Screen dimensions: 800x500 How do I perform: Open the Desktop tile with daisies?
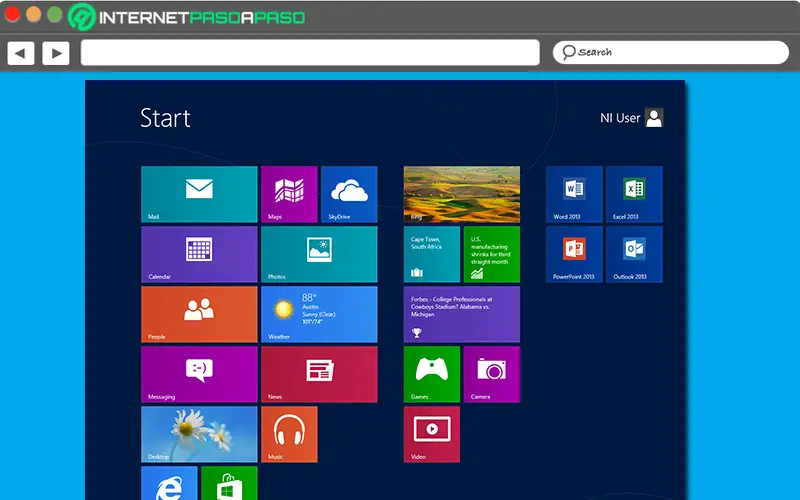click(x=199, y=434)
